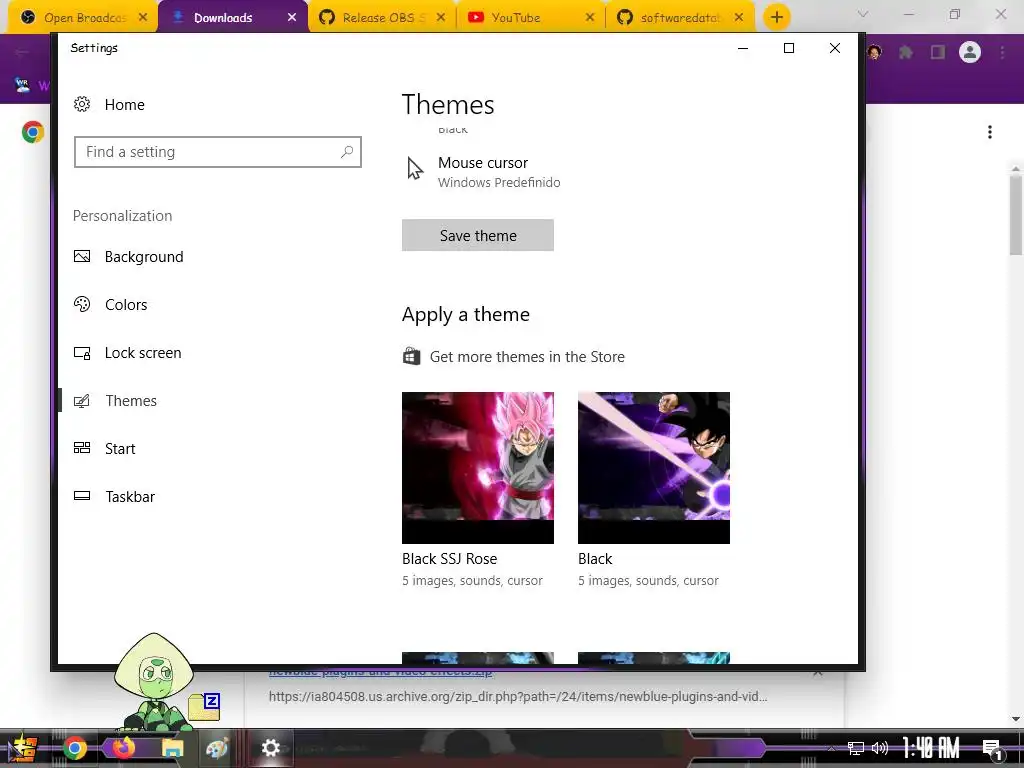The height and width of the screenshot is (768, 1024).
Task: Click network icon in system tray
Action: (855, 748)
